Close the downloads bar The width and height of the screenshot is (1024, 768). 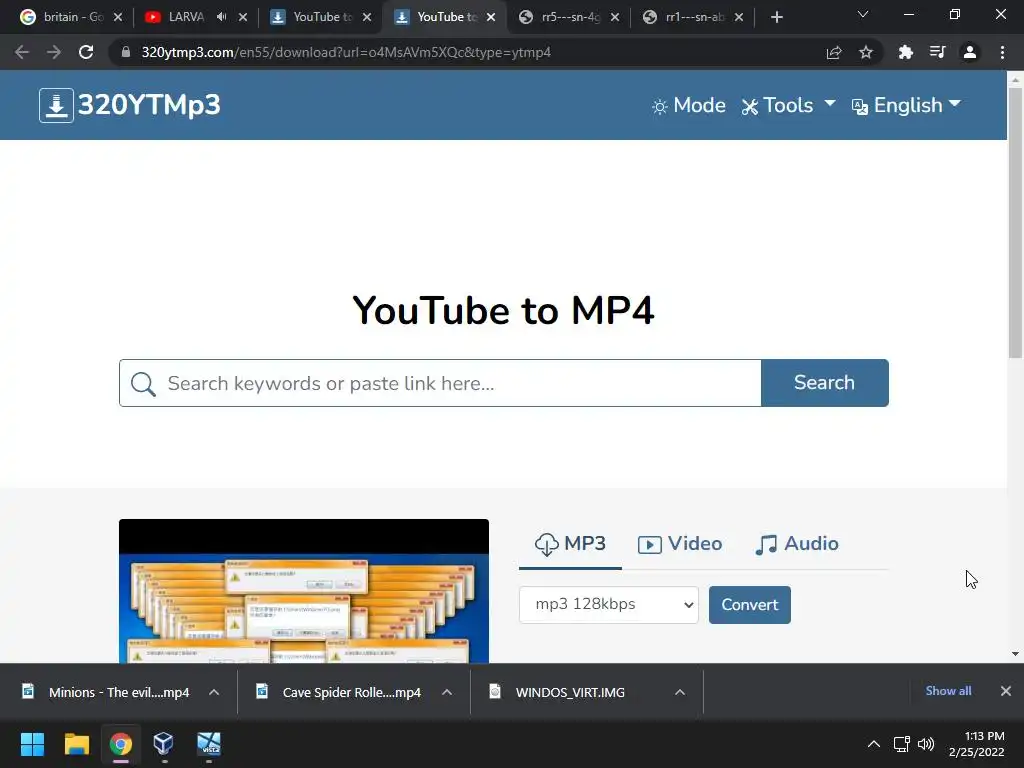(1006, 691)
